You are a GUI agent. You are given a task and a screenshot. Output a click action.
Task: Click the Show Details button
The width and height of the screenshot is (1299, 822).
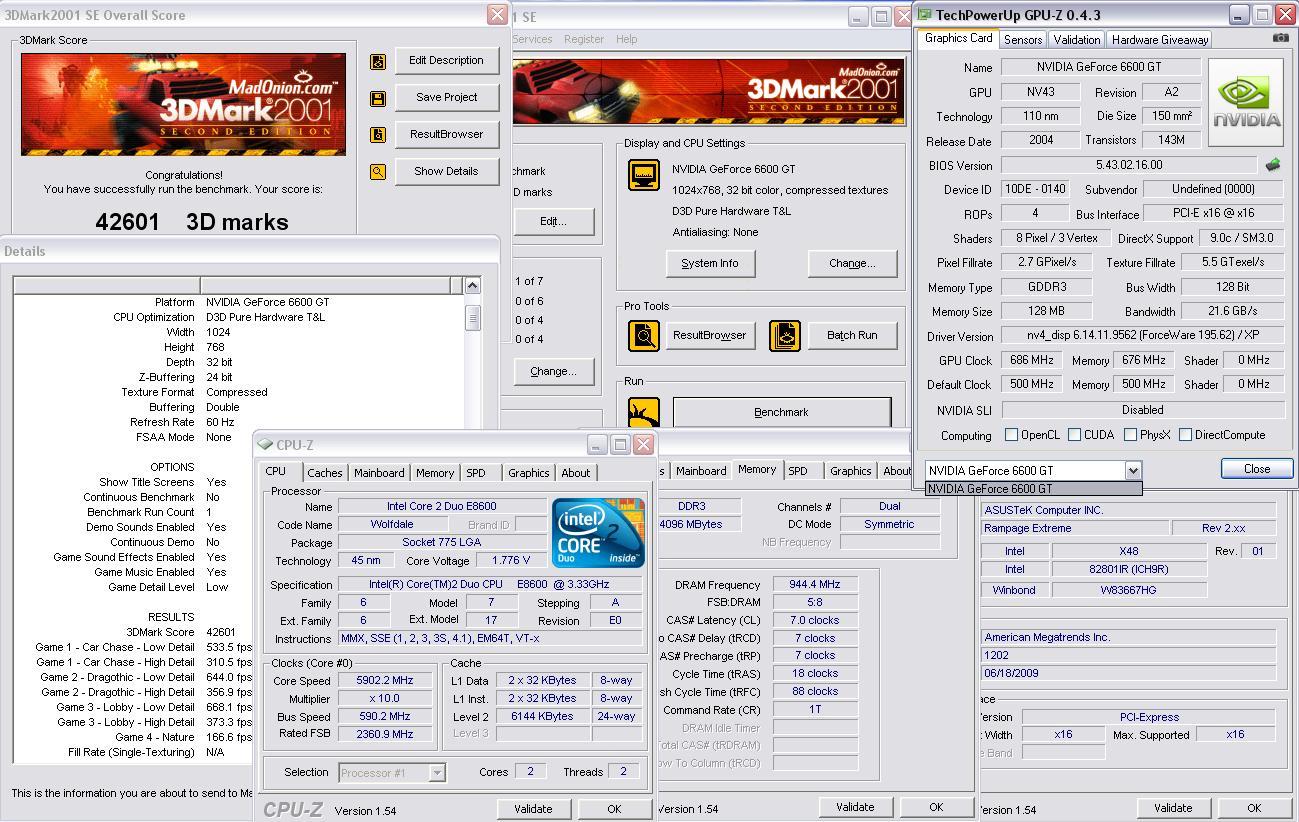click(x=446, y=171)
